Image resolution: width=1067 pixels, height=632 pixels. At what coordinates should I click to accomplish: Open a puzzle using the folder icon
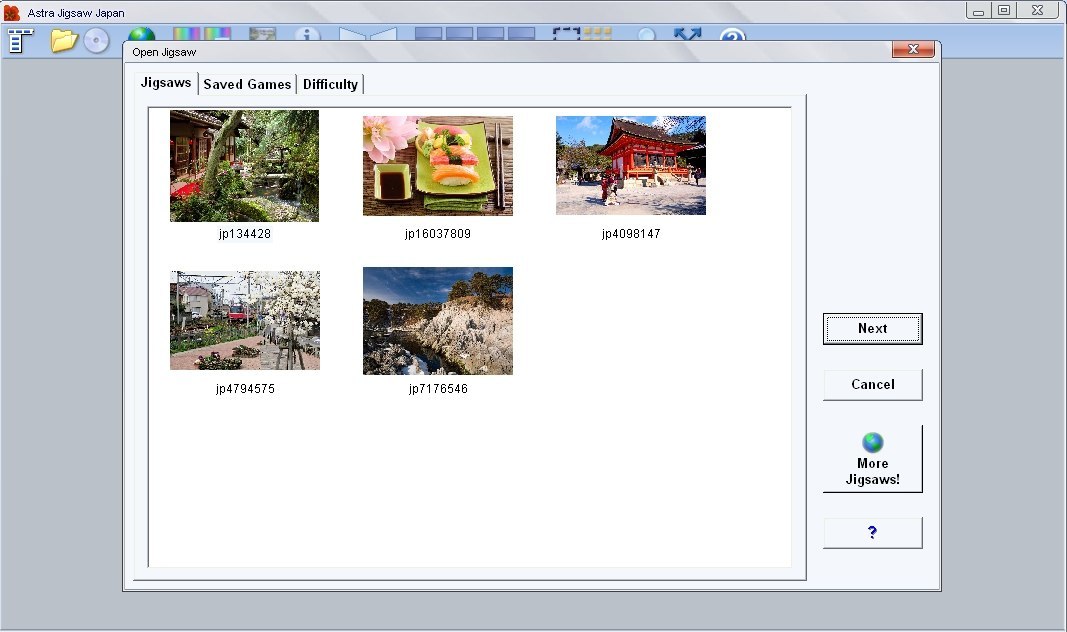[63, 41]
